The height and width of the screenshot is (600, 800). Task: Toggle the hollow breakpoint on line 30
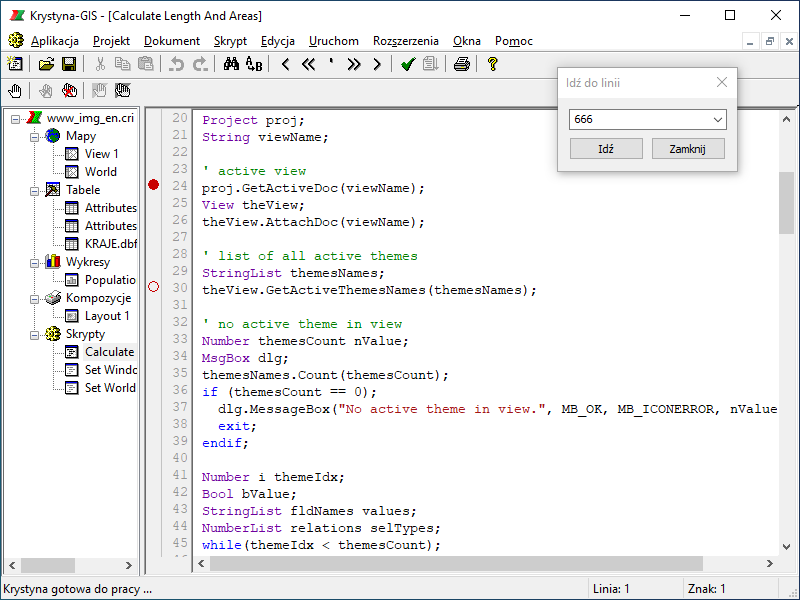tap(153, 287)
